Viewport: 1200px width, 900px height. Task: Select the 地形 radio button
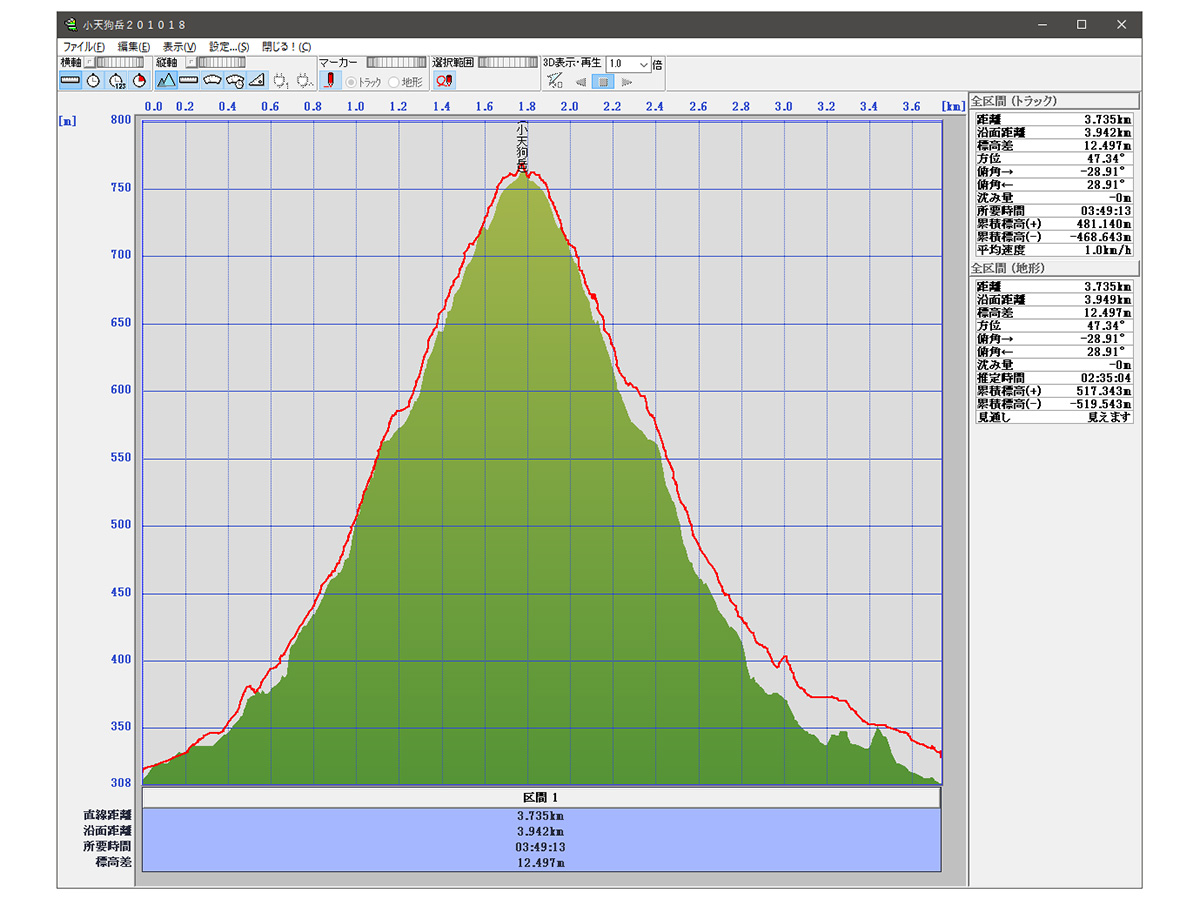click(x=395, y=82)
